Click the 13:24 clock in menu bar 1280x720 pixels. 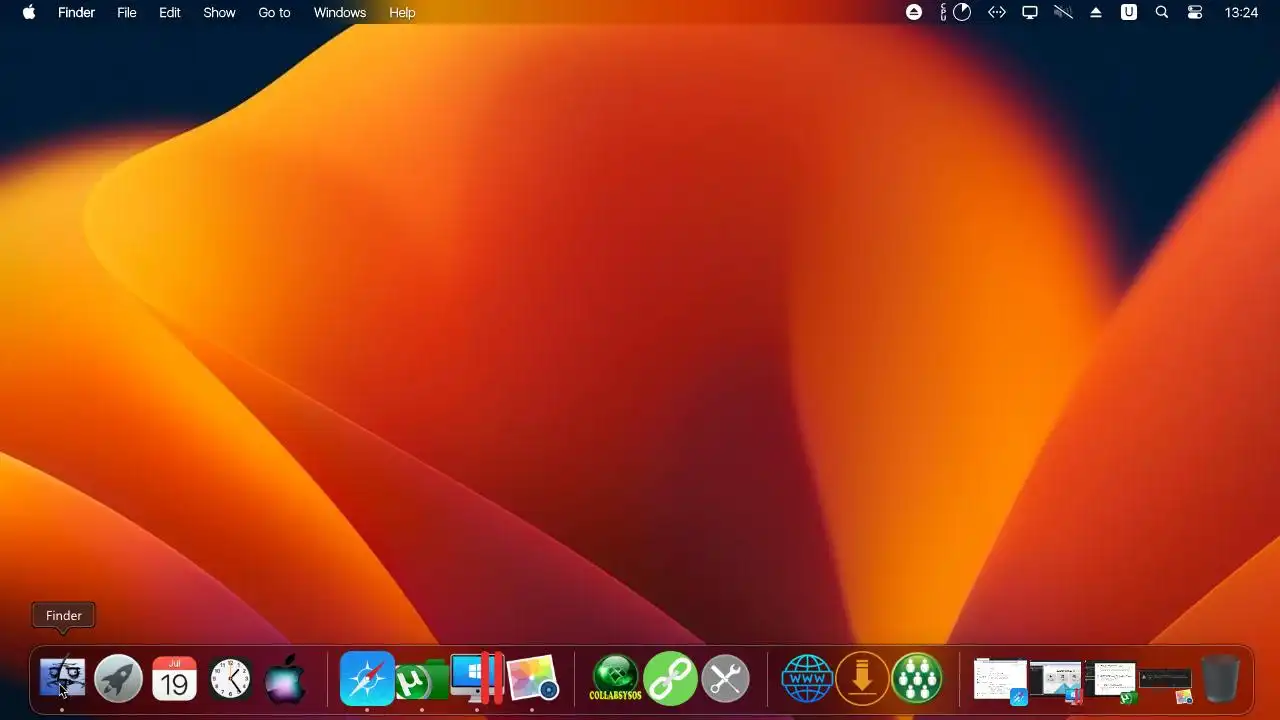coord(1241,12)
